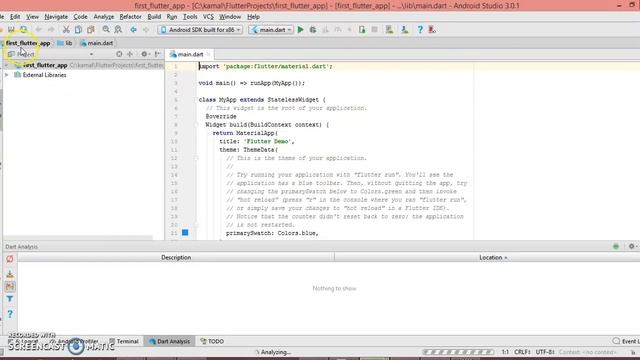Screen dimensions: 640x360
Task: Open the Android SDK built for x86 device dropdown
Action: click(200, 30)
